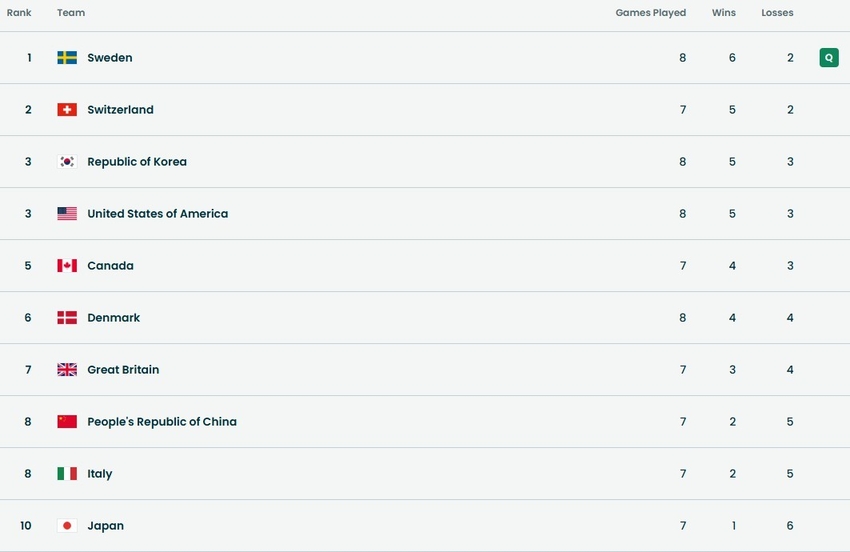The height and width of the screenshot is (552, 850).
Task: Click the green Q qualified badge
Action: (828, 58)
